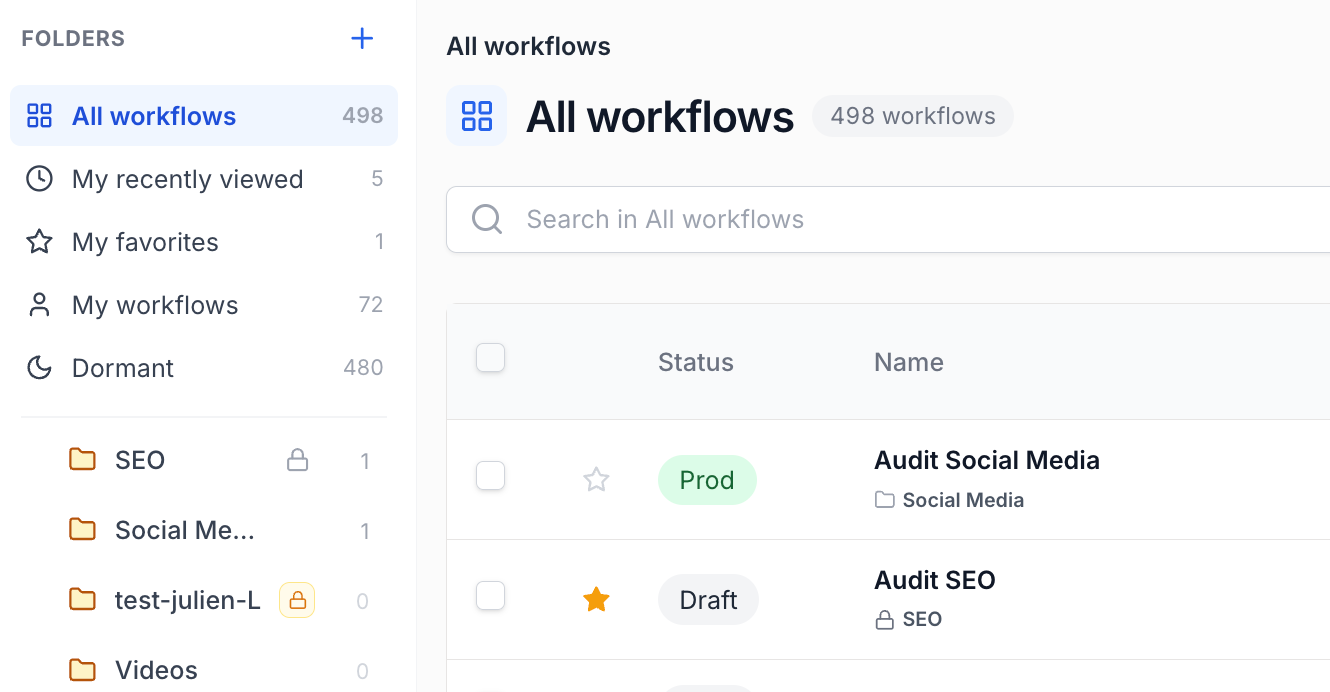Click the orange lock badge on test-julien-L

[297, 600]
